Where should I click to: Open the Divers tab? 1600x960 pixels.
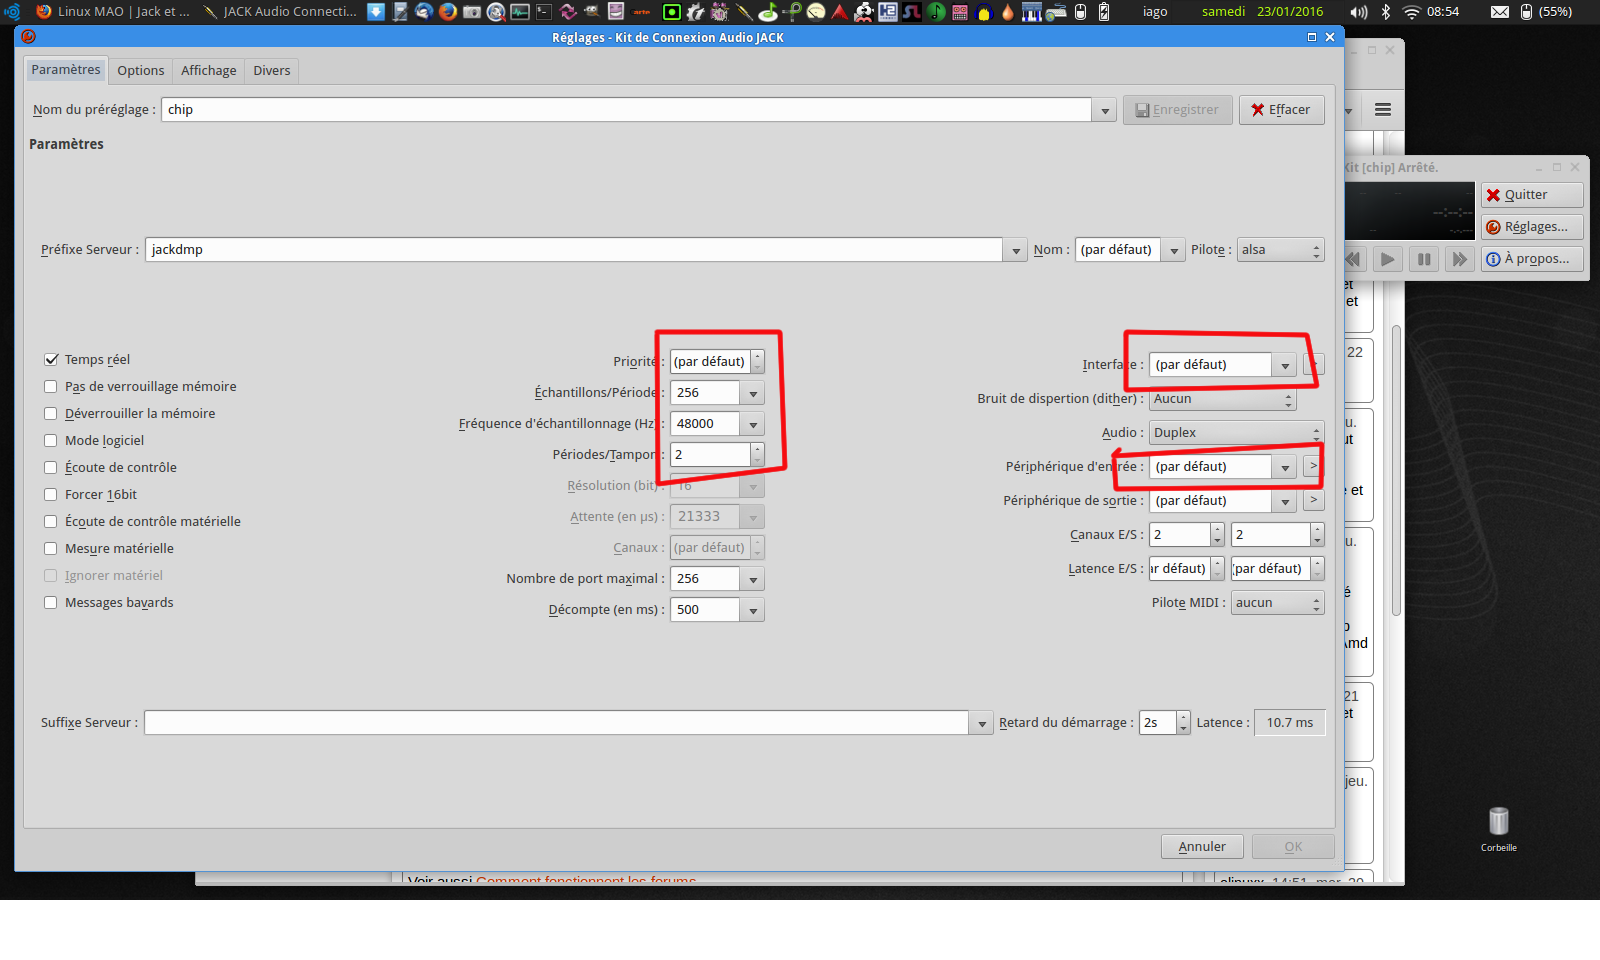272,71
